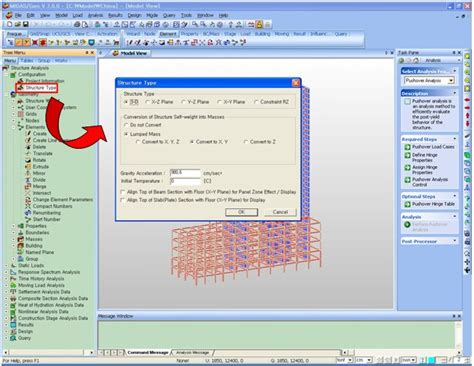Click the Save icon in top toolbar
The width and height of the screenshot is (474, 366).
coord(26,24)
